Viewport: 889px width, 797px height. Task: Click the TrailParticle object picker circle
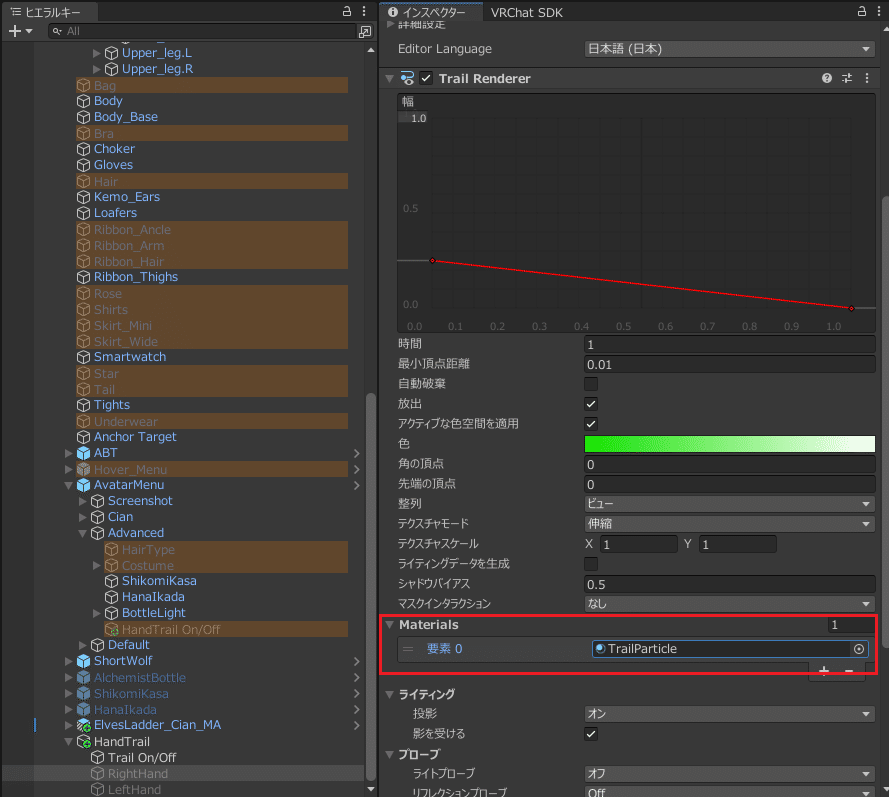[858, 648]
